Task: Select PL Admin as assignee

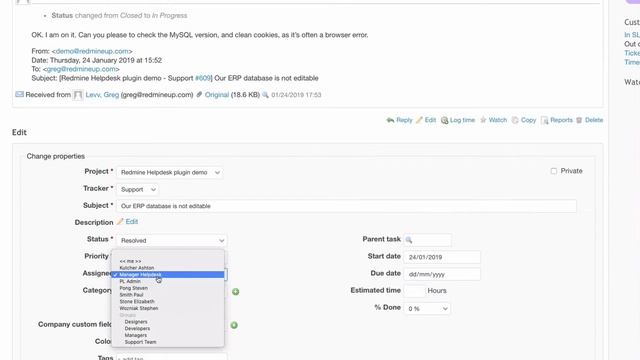Action: [168, 281]
